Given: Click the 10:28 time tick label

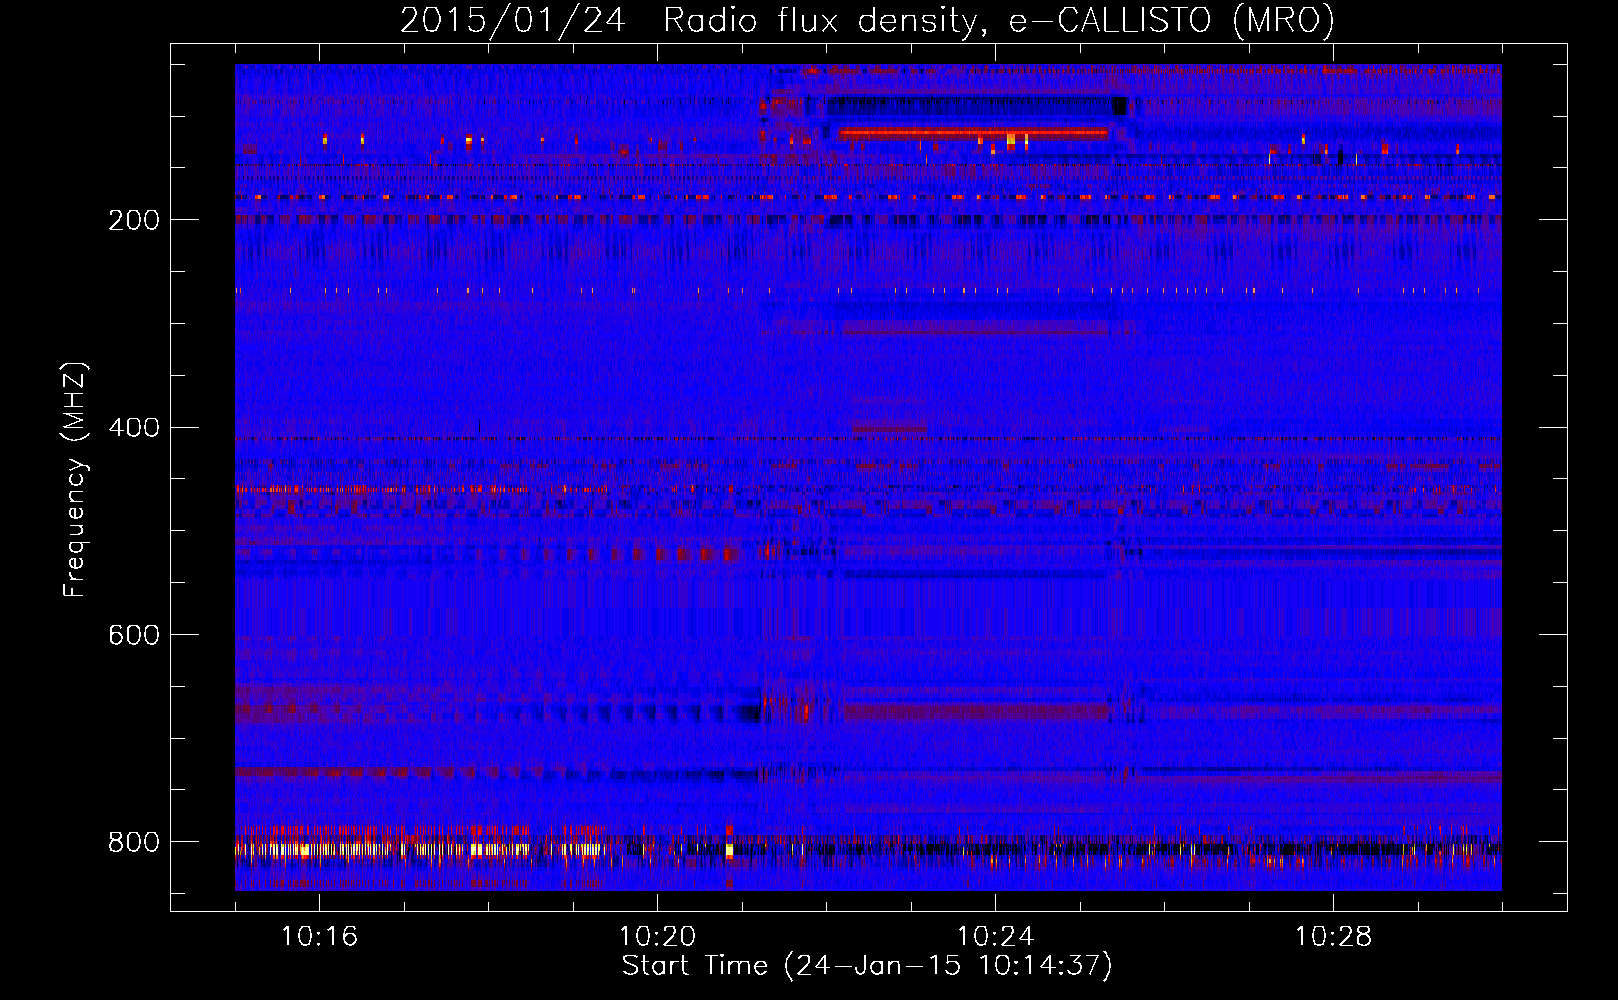Looking at the screenshot, I should click(x=1333, y=937).
